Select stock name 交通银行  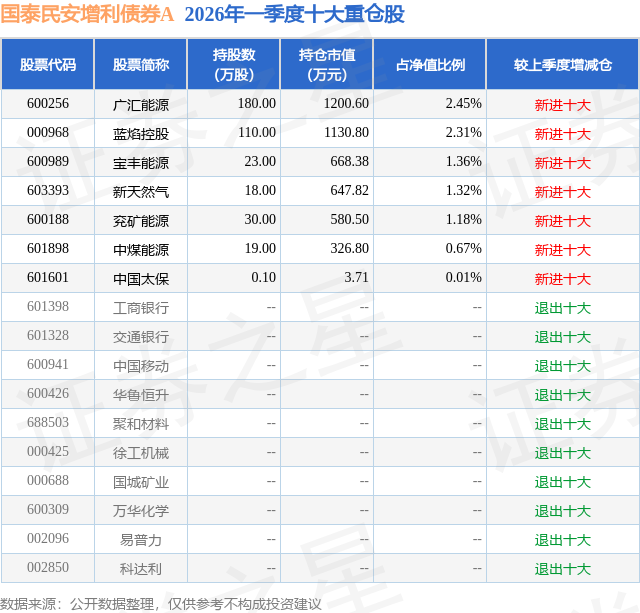(141, 337)
